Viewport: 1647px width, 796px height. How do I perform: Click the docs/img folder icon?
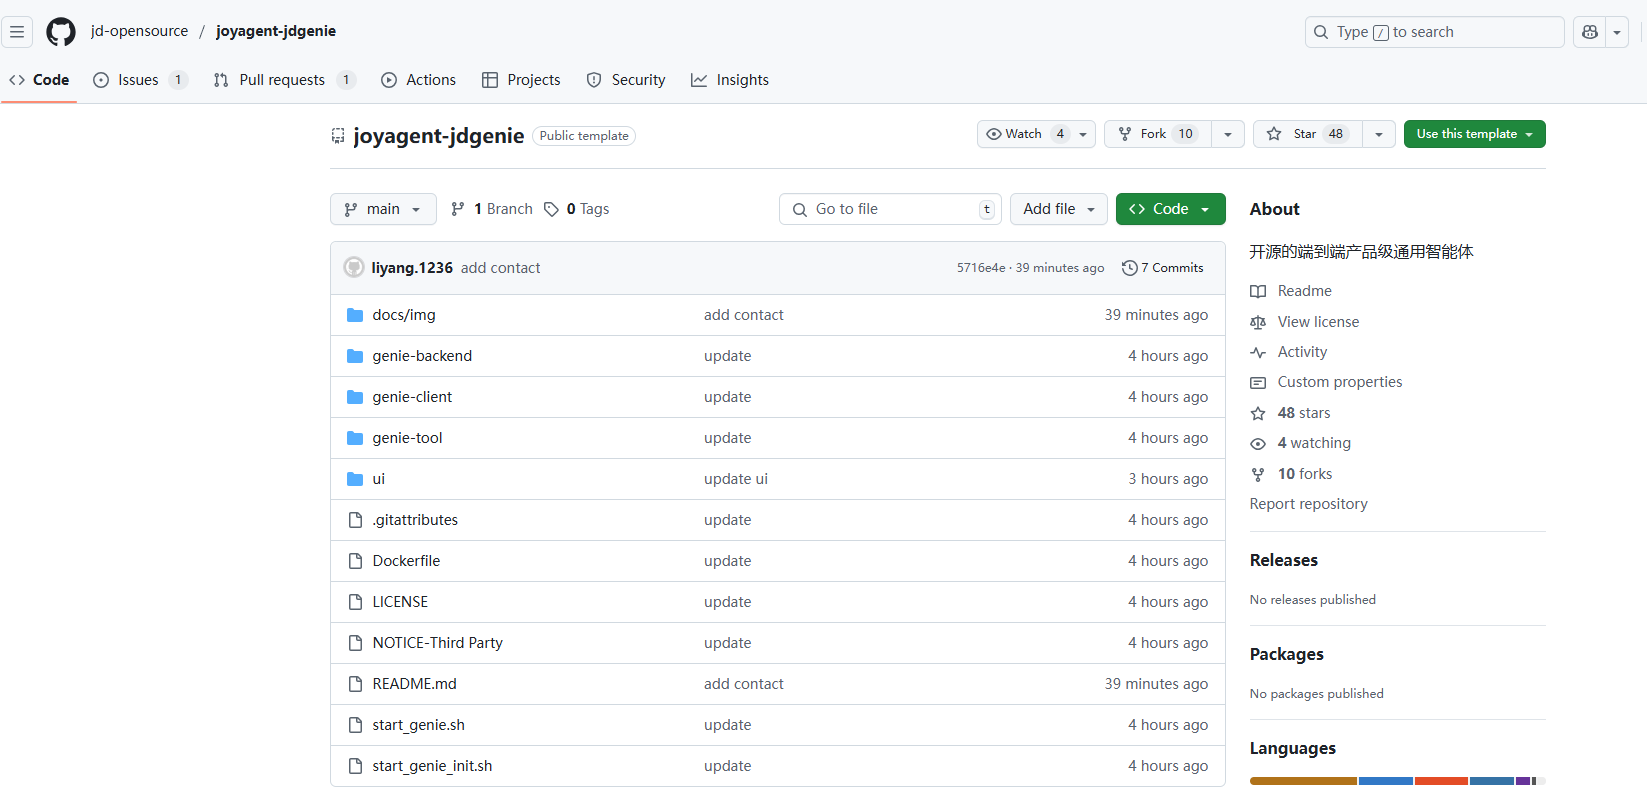[355, 315]
